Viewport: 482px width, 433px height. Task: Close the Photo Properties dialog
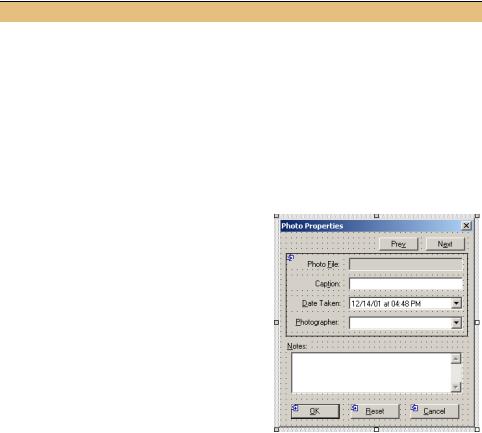click(466, 226)
